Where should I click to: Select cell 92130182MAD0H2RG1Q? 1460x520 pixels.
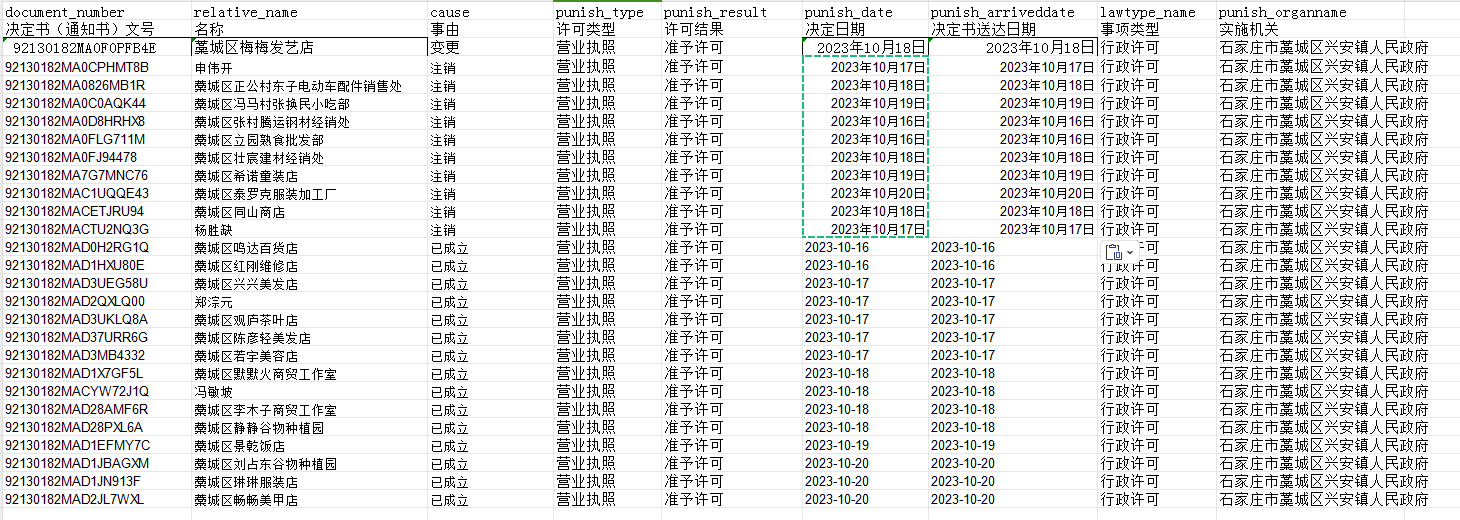click(x=77, y=248)
